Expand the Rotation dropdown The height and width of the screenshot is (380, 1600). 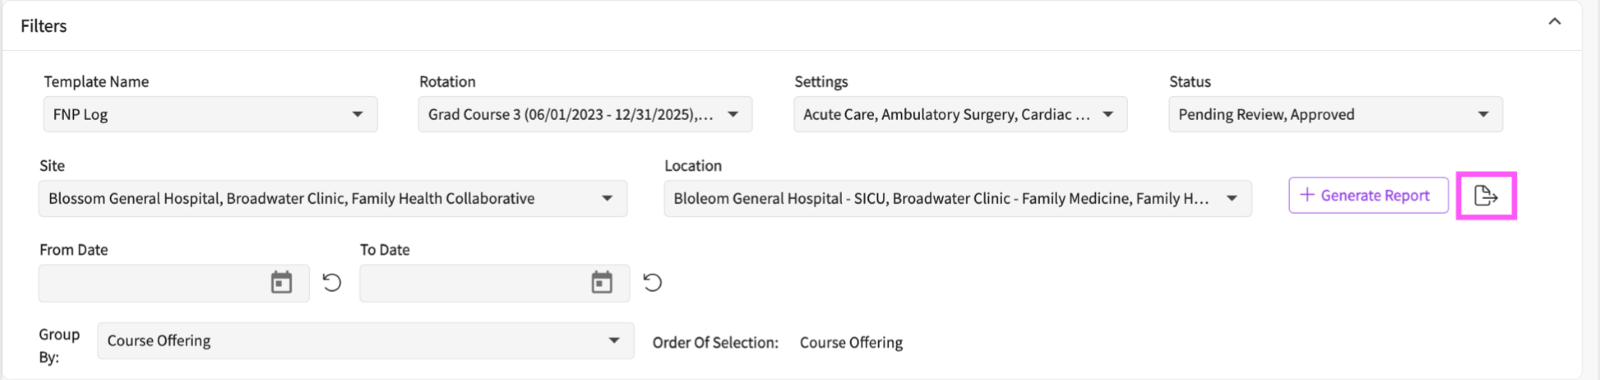[585, 114]
